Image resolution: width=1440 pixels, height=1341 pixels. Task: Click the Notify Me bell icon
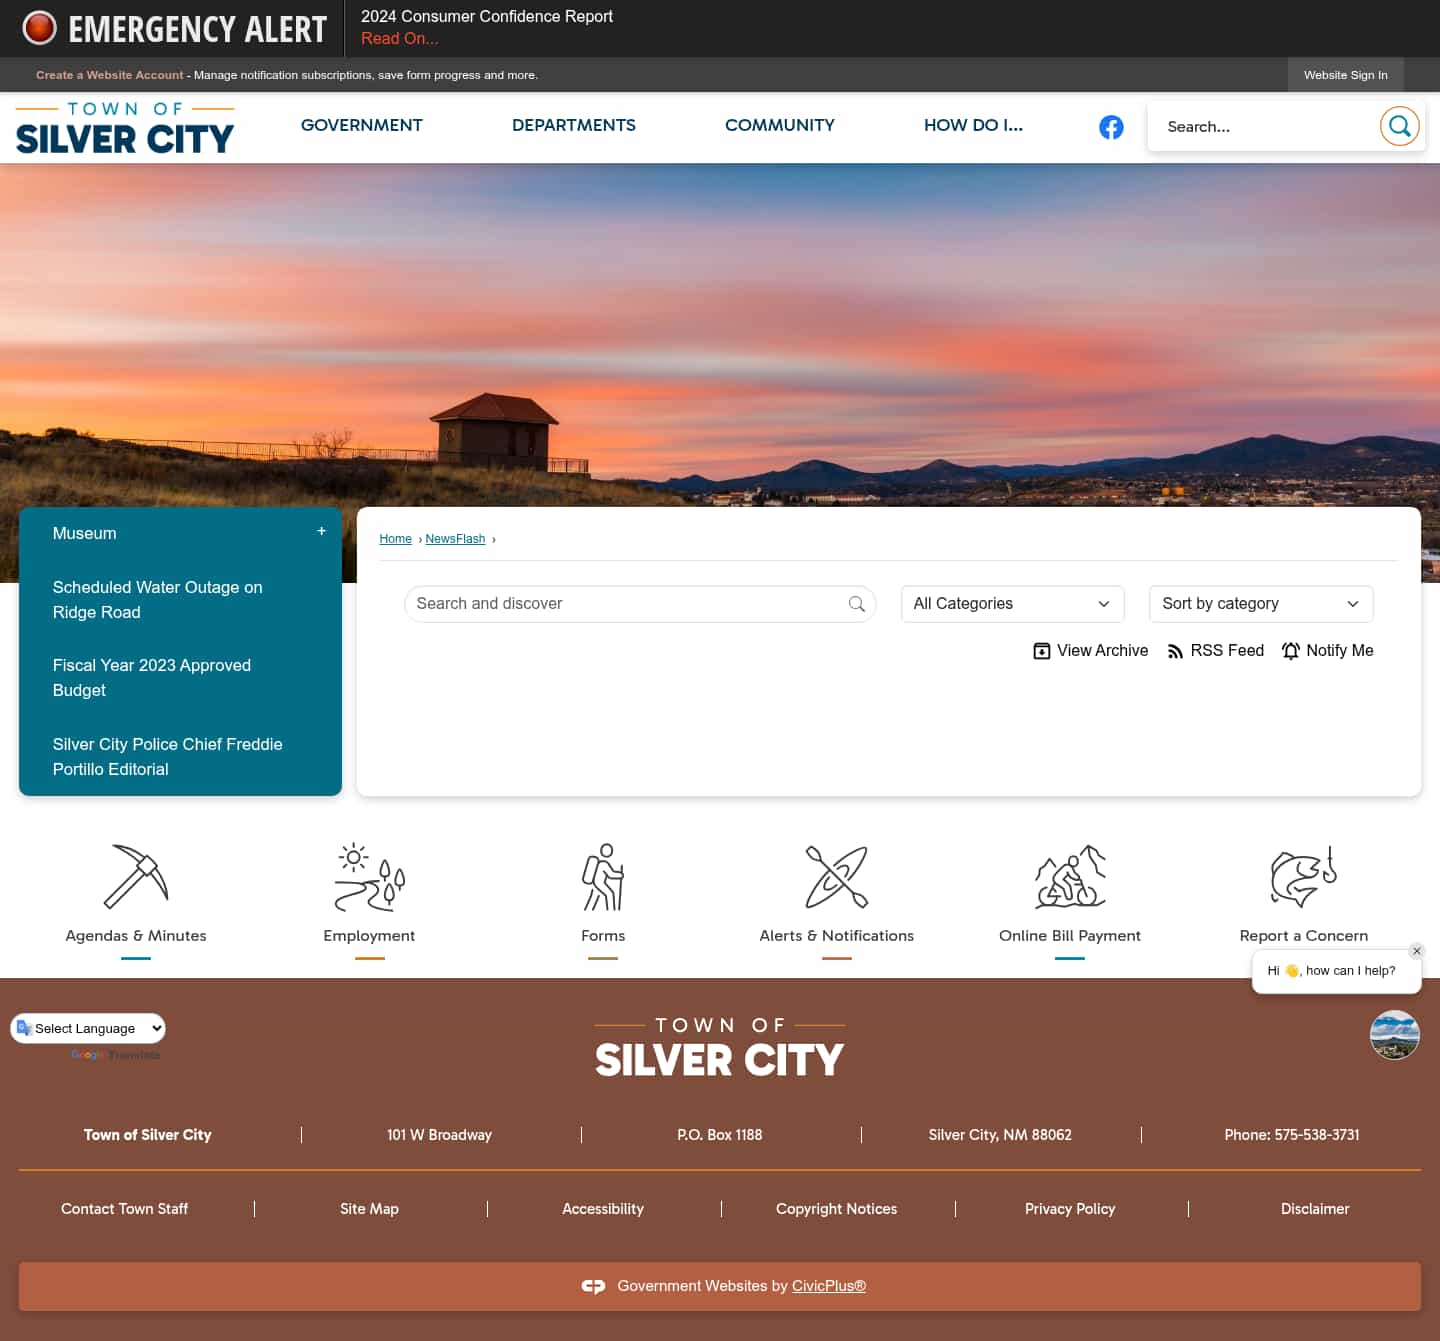tap(1290, 650)
